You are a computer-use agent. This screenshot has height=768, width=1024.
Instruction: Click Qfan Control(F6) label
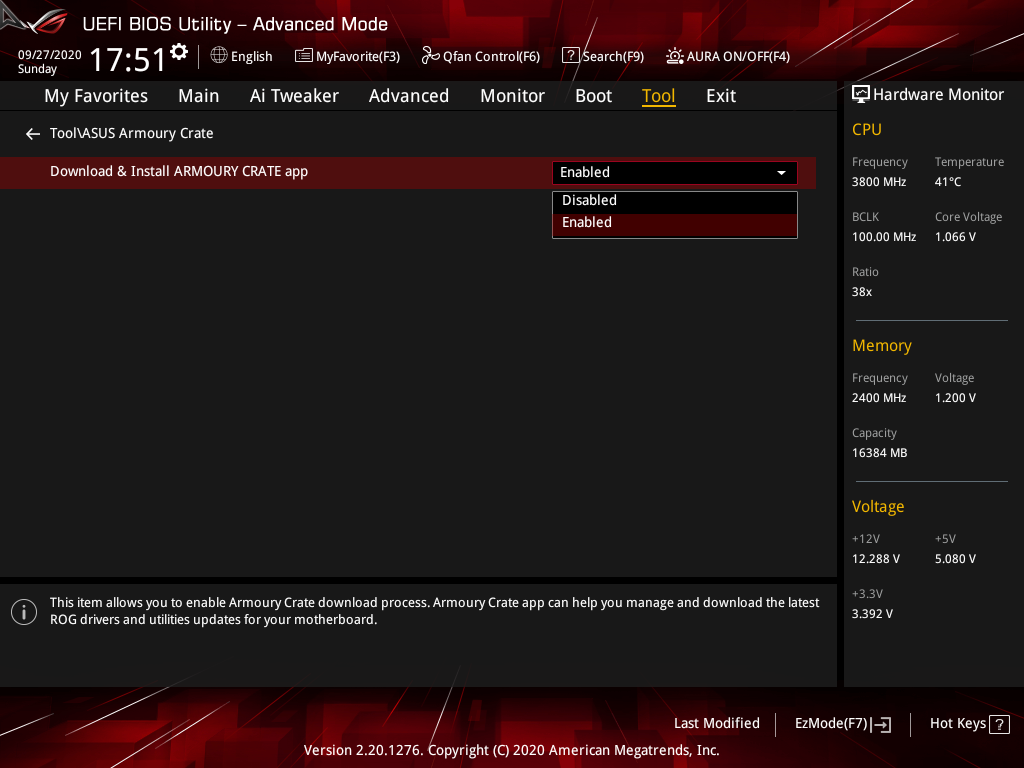[x=491, y=56]
